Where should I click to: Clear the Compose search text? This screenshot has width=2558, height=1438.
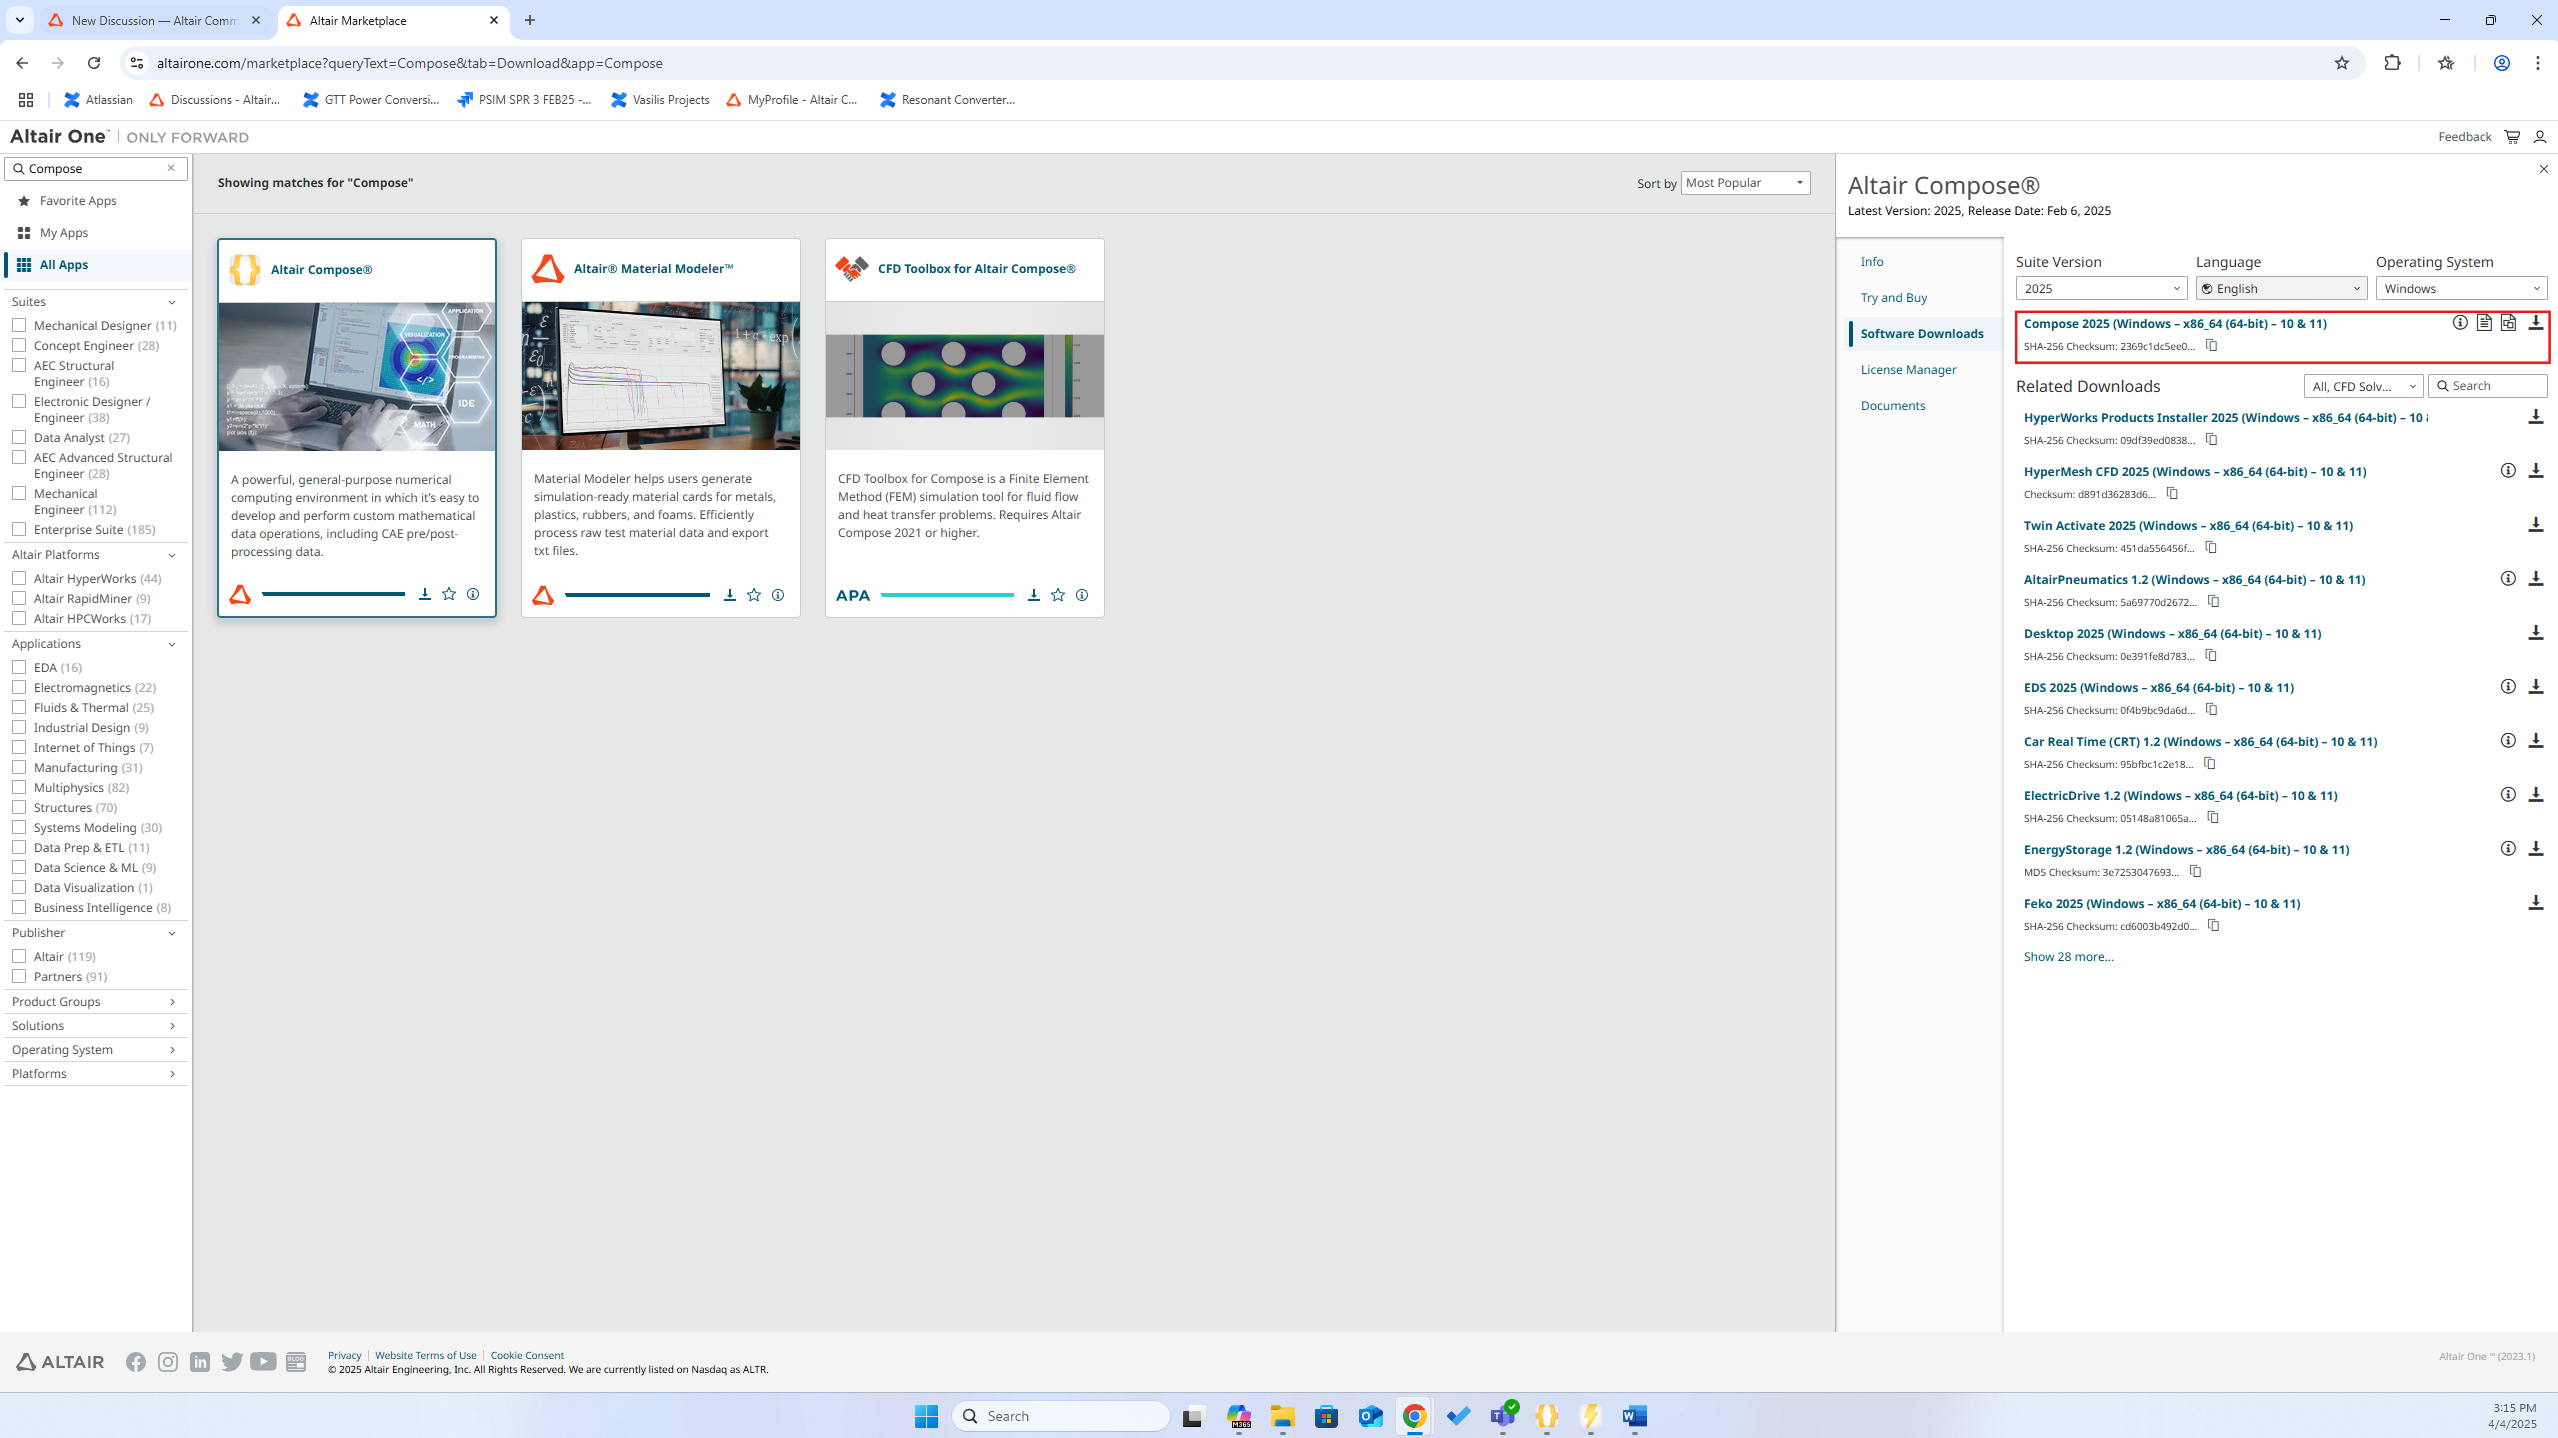[x=171, y=168]
